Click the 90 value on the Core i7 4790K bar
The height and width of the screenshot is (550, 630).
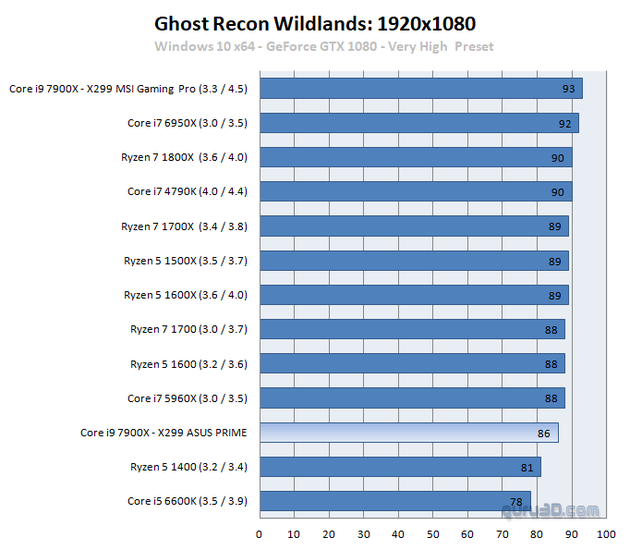pyautogui.click(x=558, y=192)
